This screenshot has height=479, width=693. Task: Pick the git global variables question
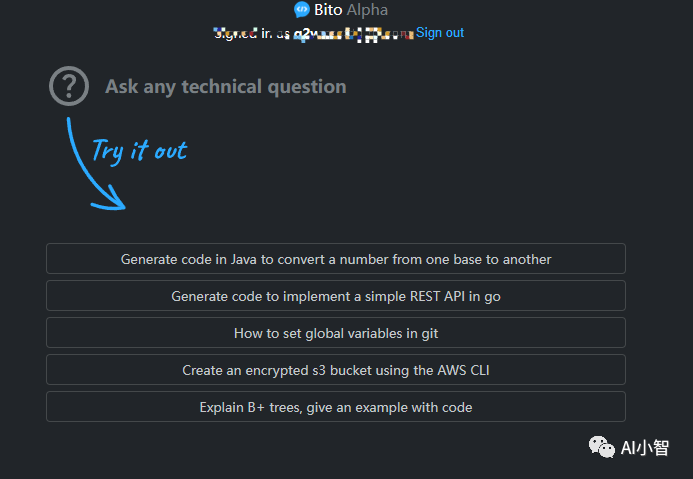tap(336, 333)
